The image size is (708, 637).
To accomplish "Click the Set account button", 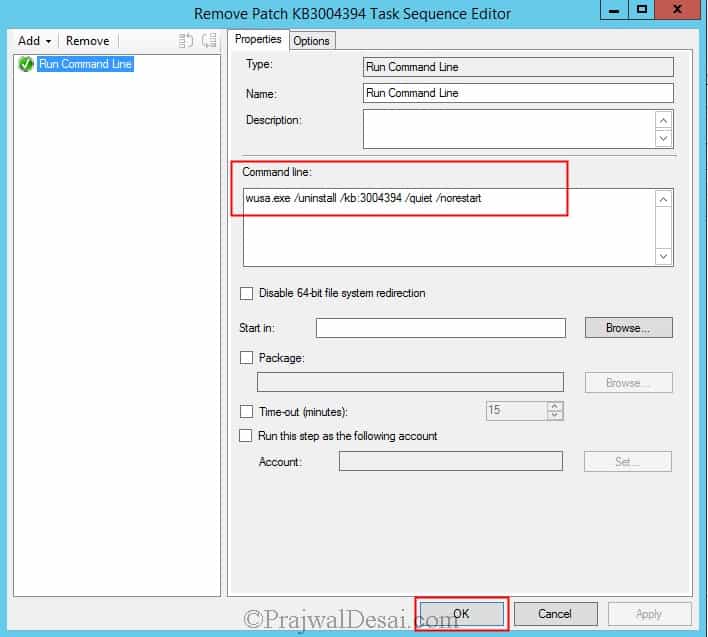I will point(628,461).
